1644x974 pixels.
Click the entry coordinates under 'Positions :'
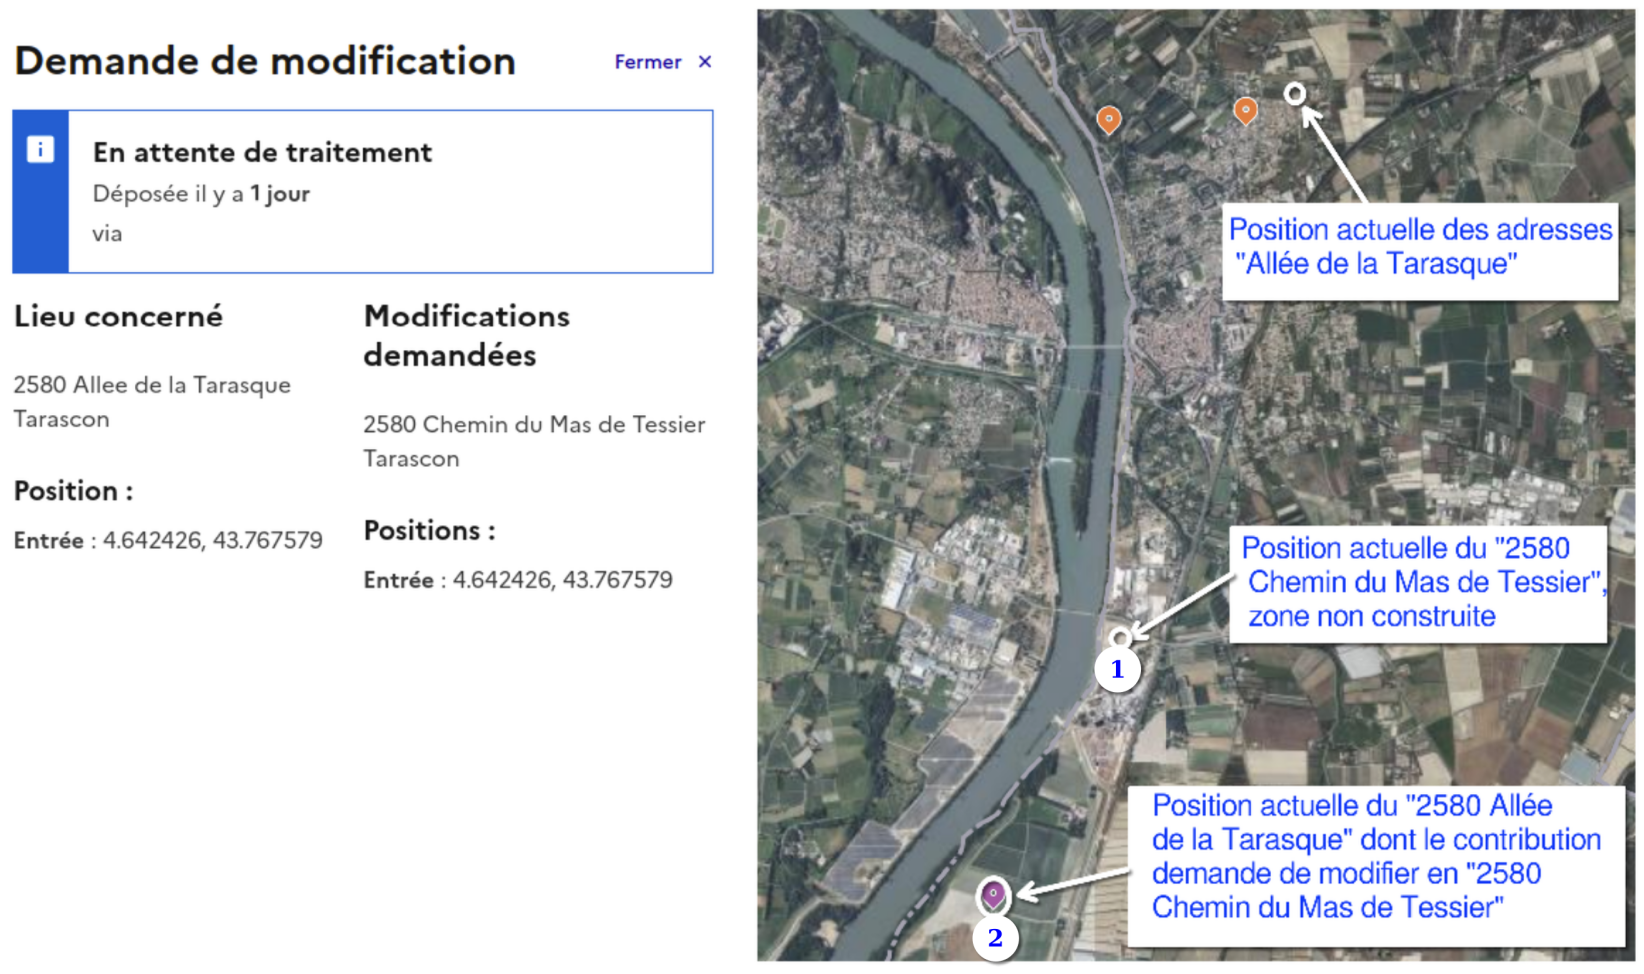click(518, 580)
